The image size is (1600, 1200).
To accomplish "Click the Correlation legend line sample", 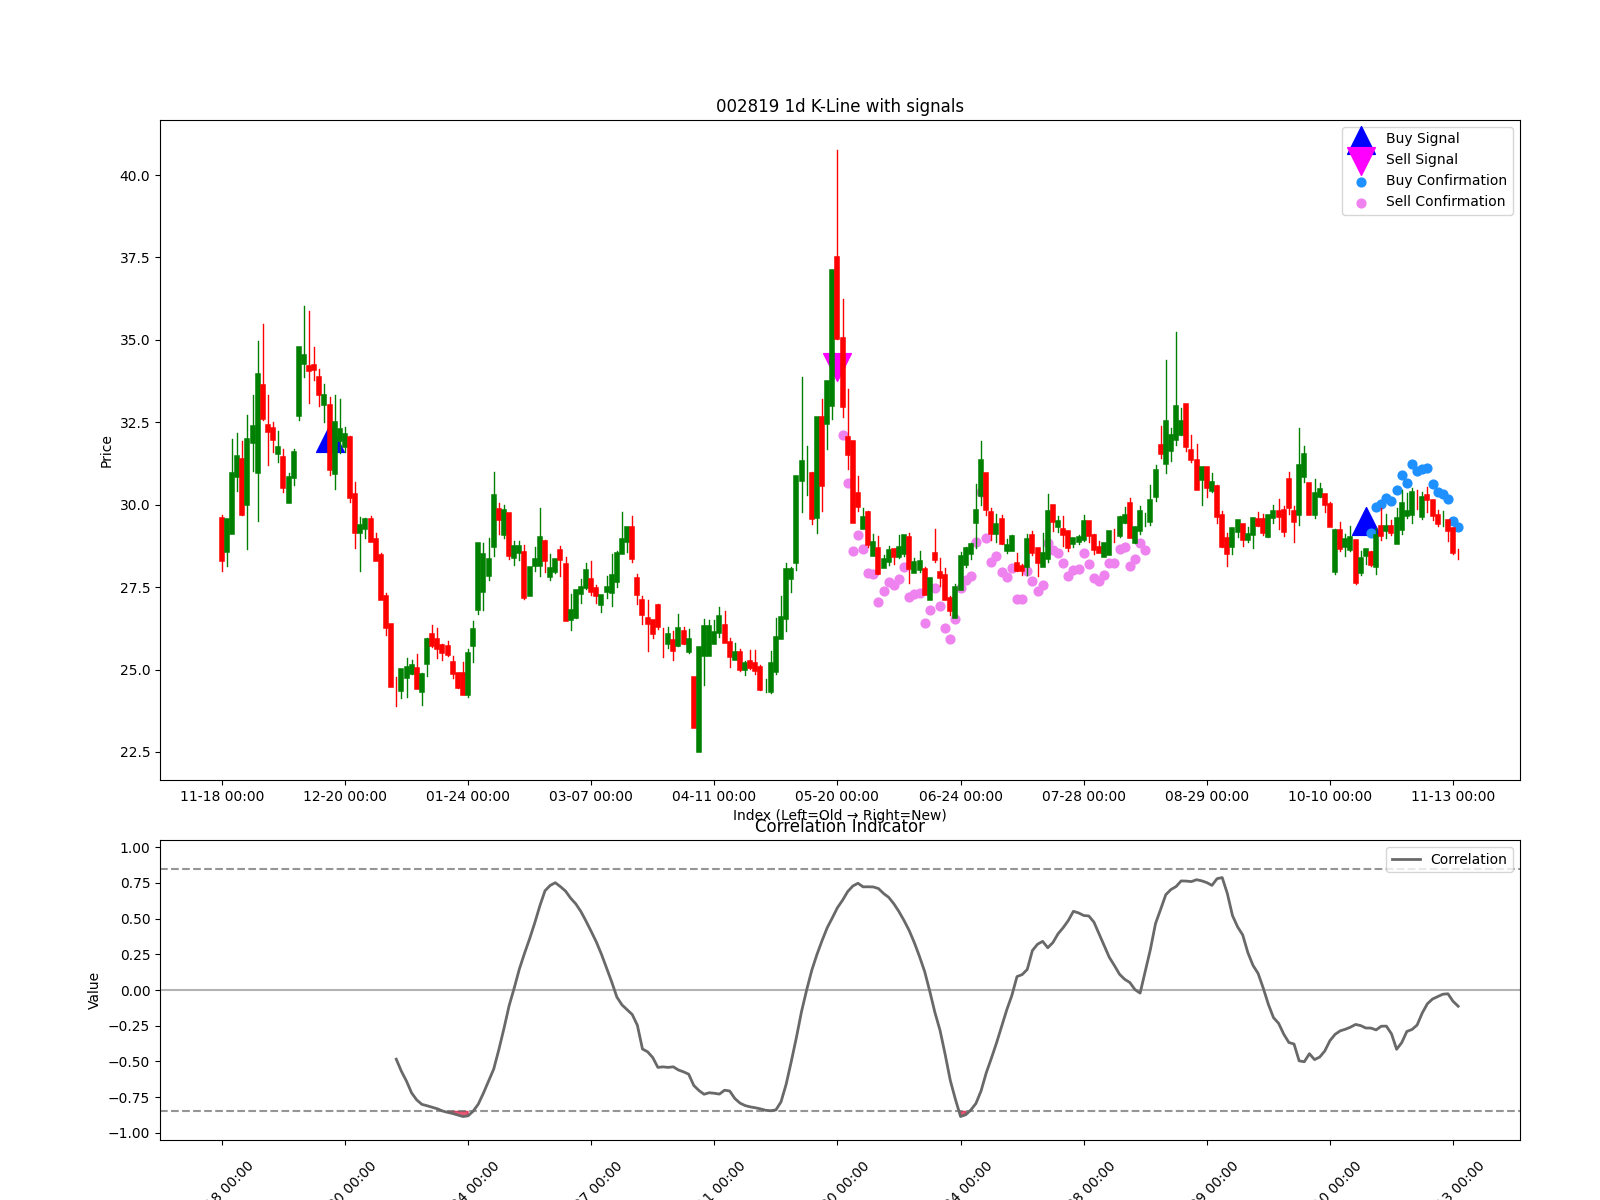I will point(1406,860).
